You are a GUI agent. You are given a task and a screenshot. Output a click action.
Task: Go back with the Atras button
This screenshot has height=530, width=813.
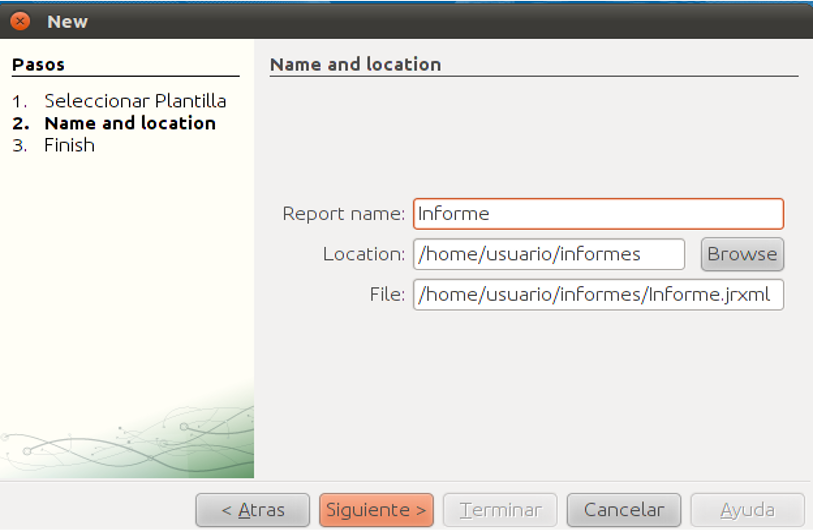pyautogui.click(x=253, y=510)
